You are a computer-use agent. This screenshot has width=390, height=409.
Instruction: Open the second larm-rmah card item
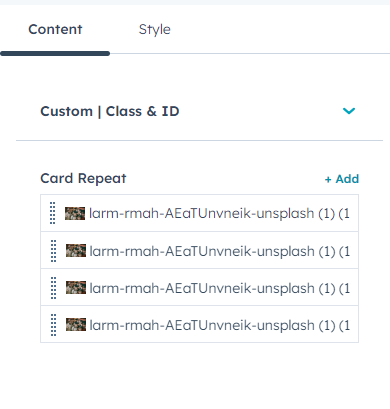[x=199, y=250]
